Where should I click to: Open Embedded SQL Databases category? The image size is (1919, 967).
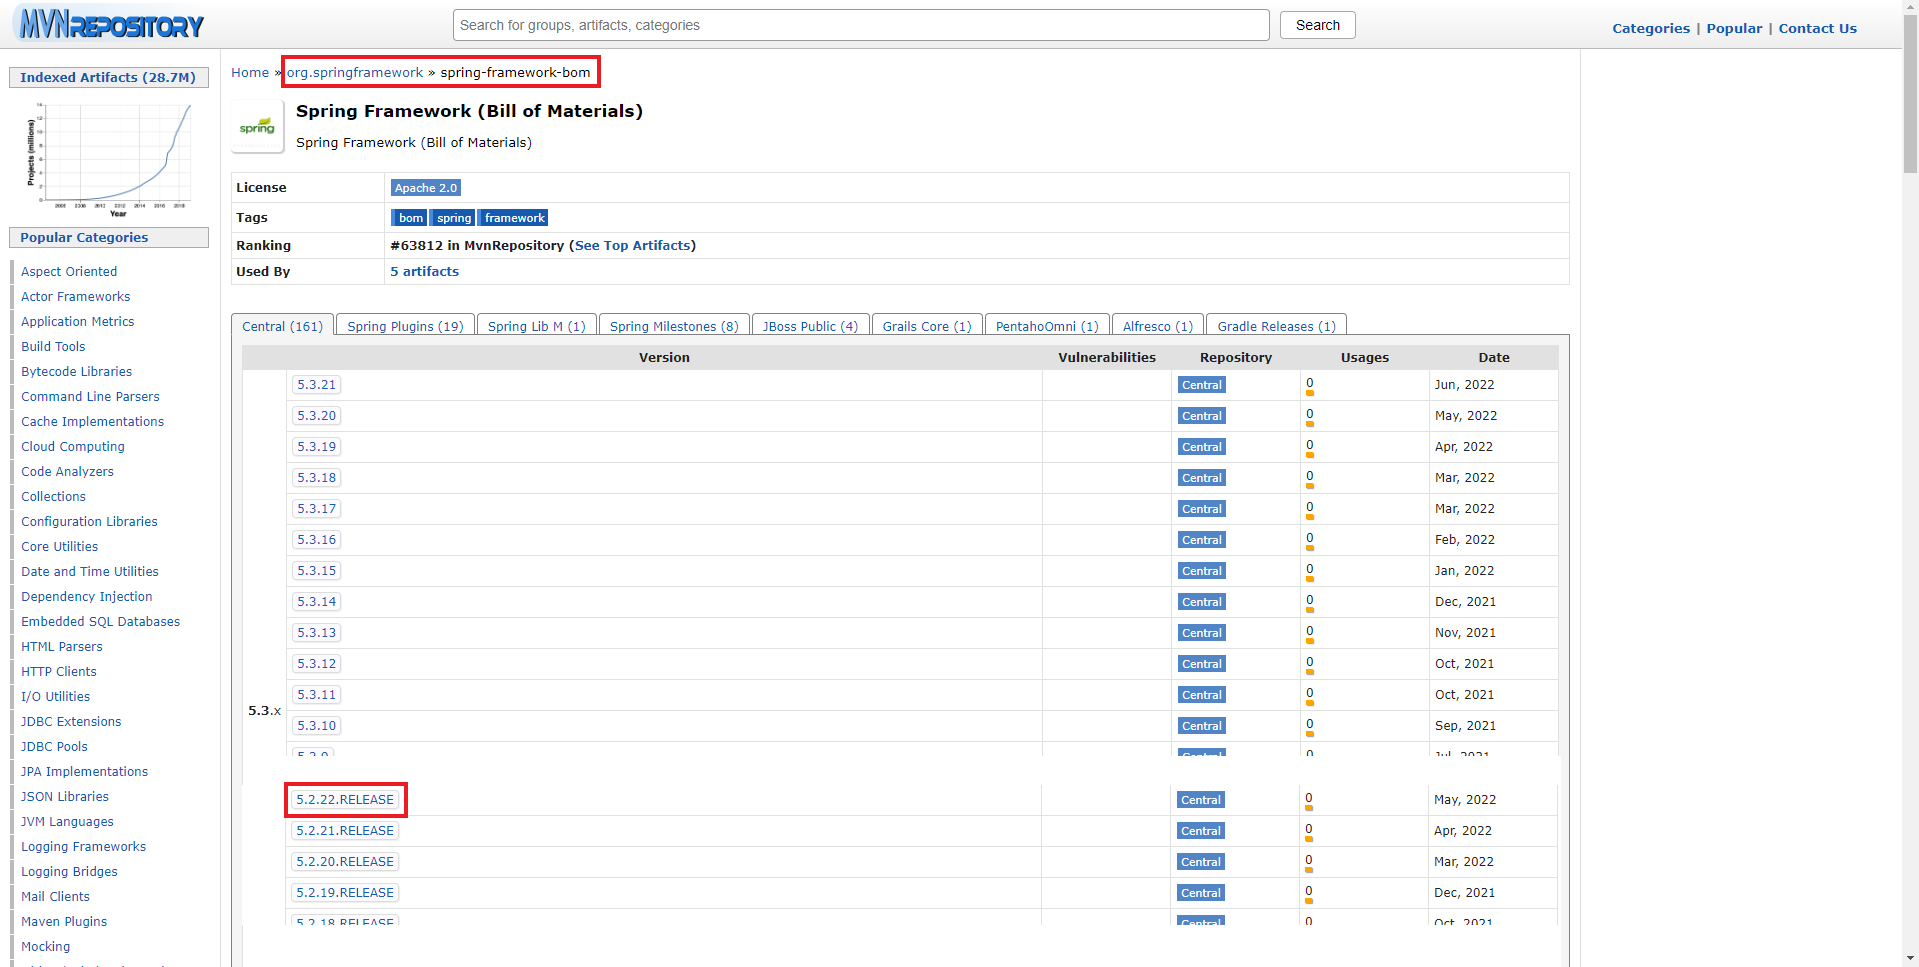coord(100,621)
